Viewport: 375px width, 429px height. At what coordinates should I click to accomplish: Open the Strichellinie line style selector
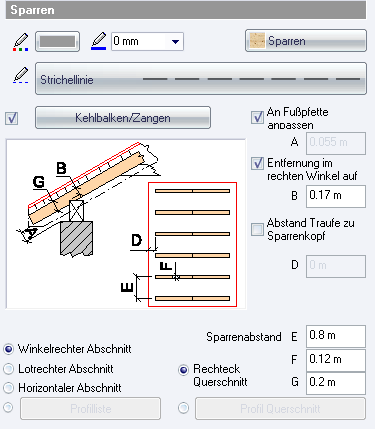(201, 79)
